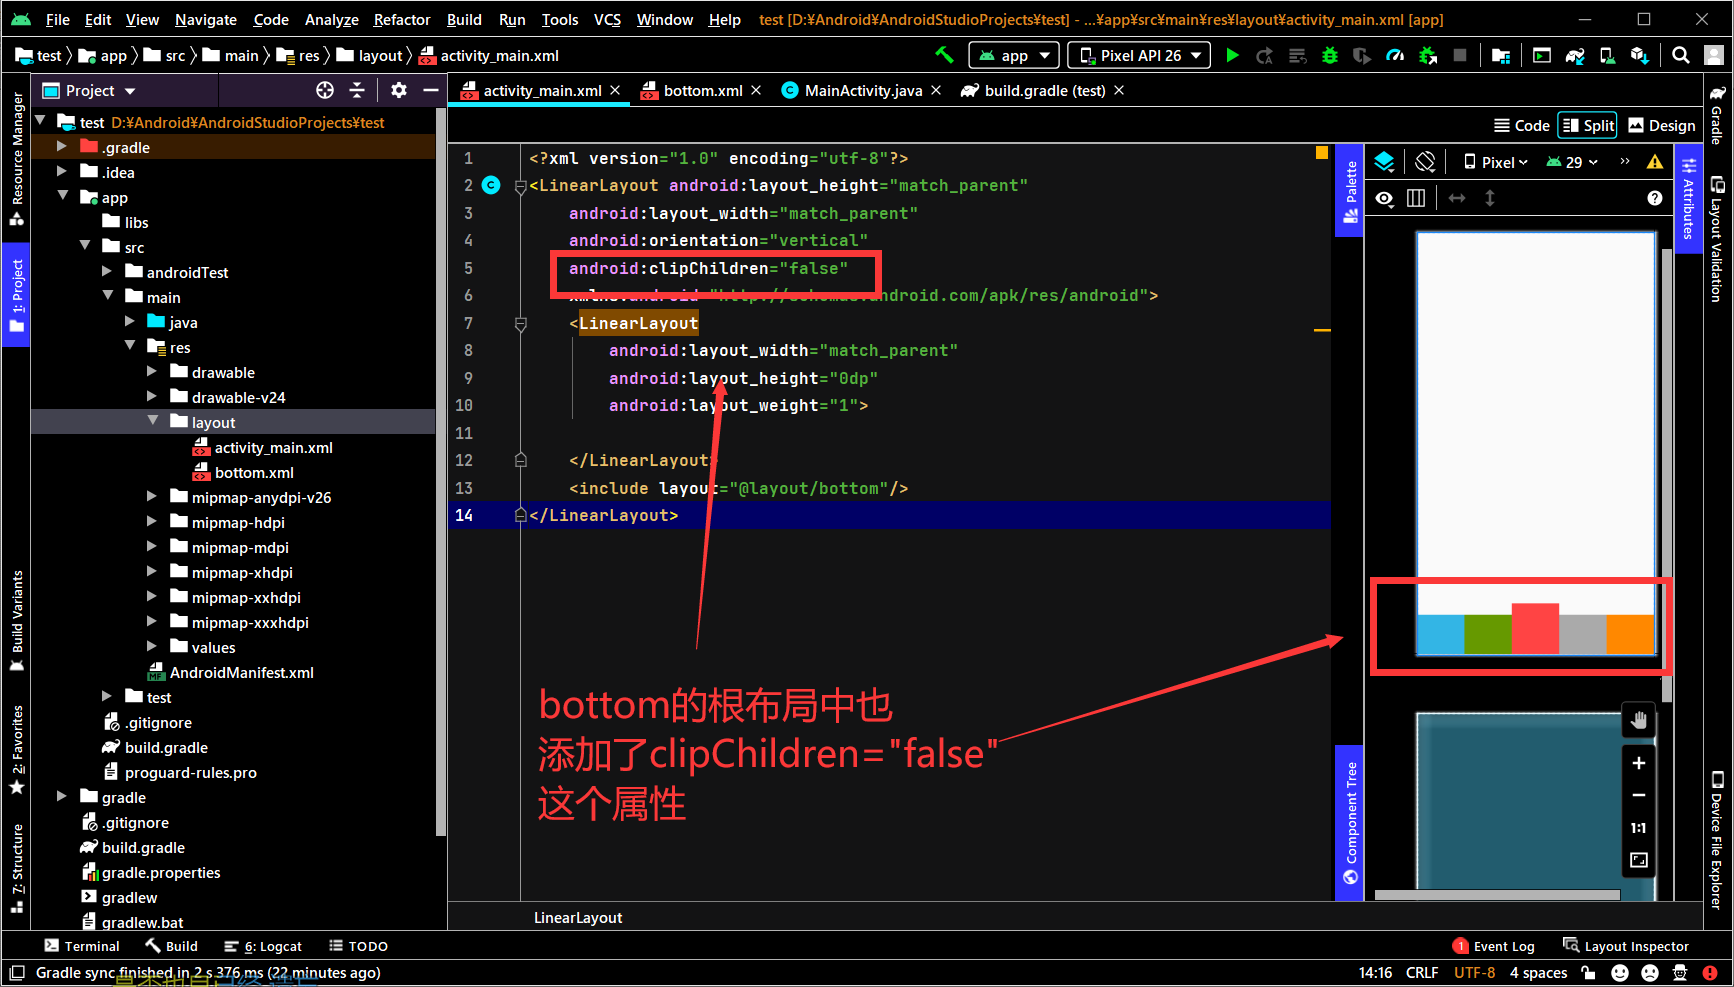Click the Apply Changes and Restart Activity icon
Screen dimensions: 1734x987
pyautogui.click(x=1265, y=55)
